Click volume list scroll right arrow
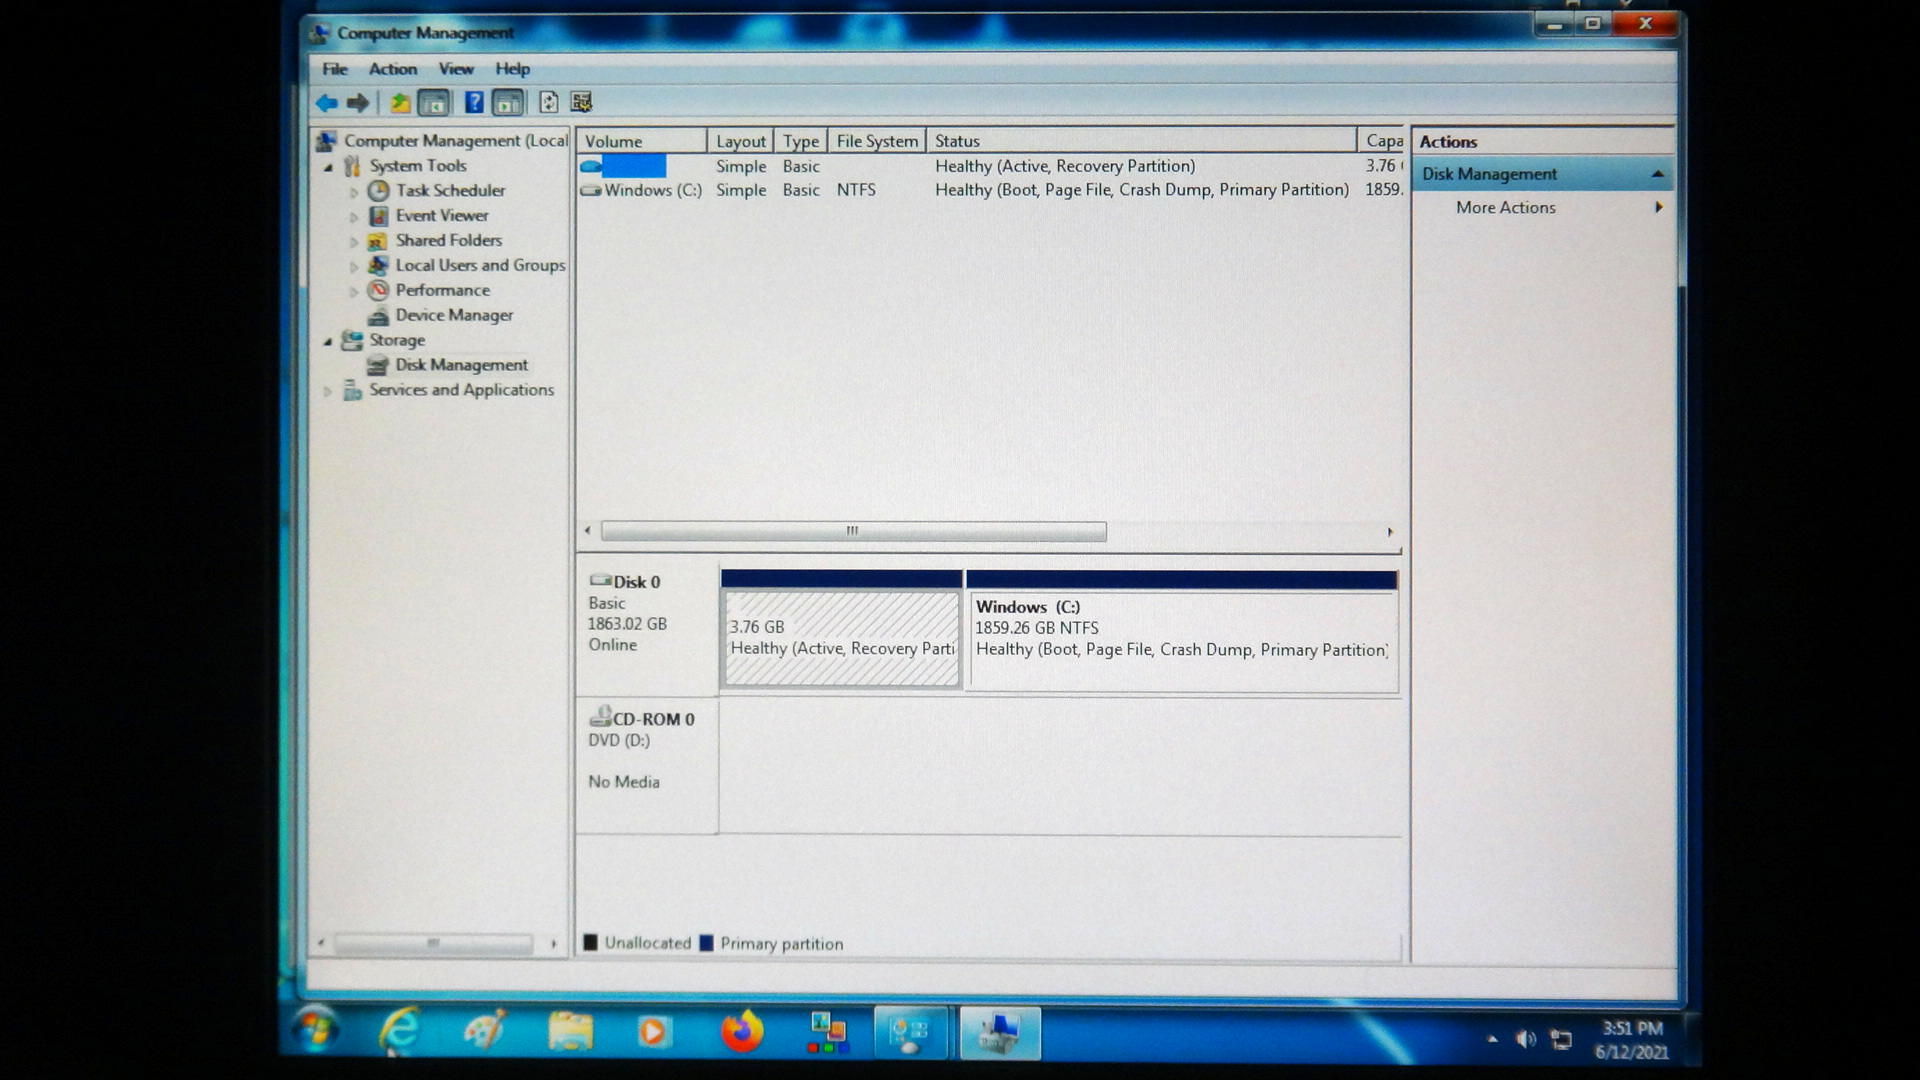1920x1080 pixels. tap(1389, 531)
